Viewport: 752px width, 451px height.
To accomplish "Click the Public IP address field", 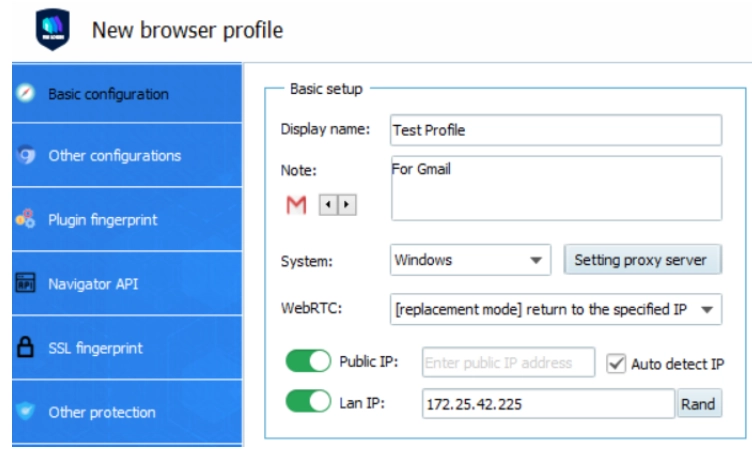I will pyautogui.click(x=508, y=362).
